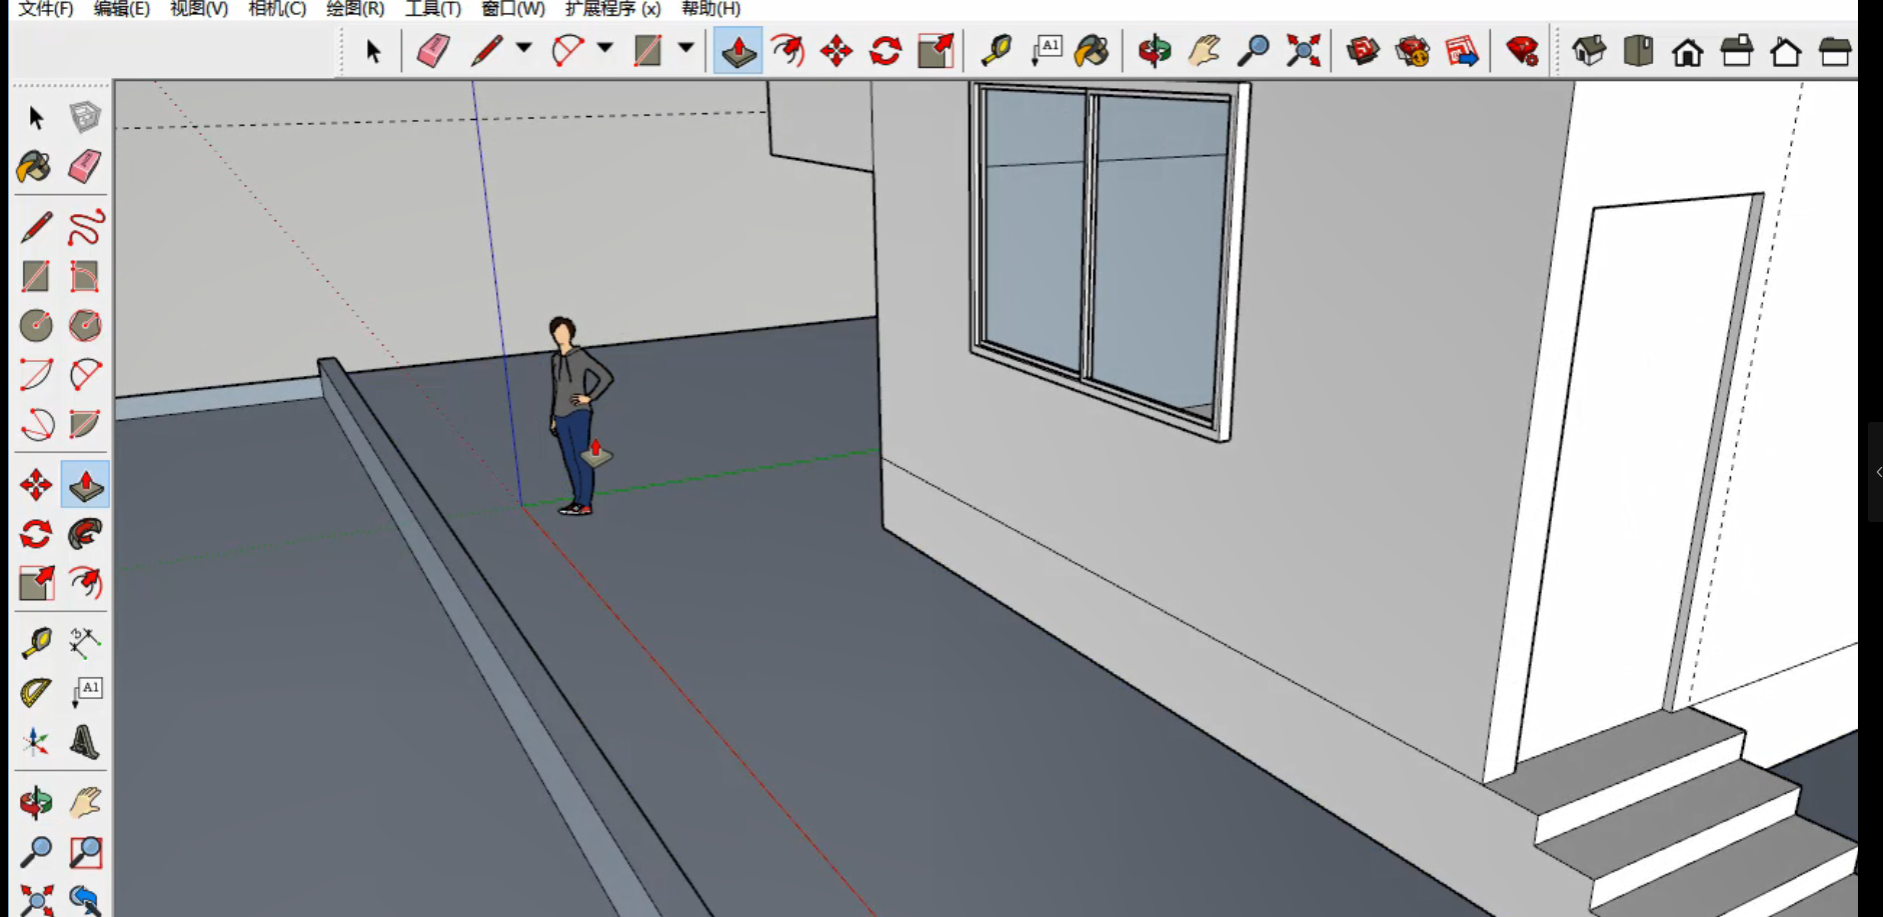Expand the line tool dropdown arrow

[524, 48]
